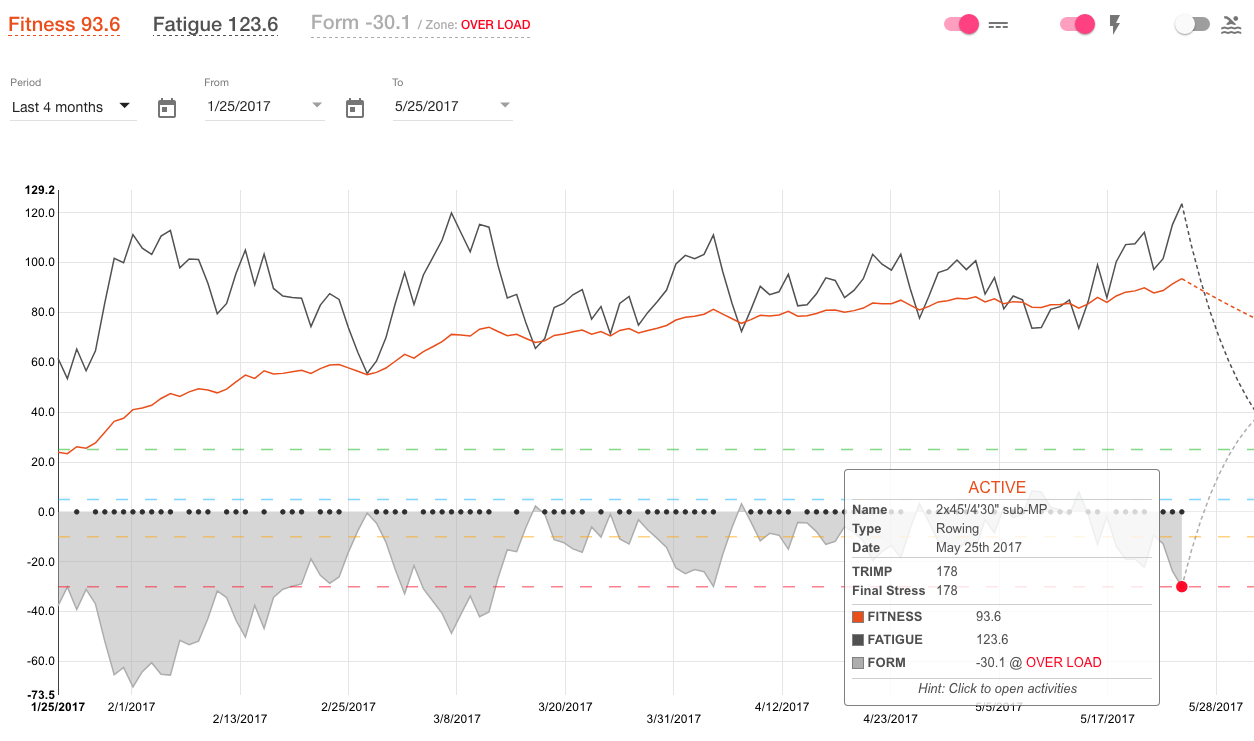The width and height of the screenshot is (1254, 741).
Task: Click the lightning bolt icon
Action: coord(1115,25)
